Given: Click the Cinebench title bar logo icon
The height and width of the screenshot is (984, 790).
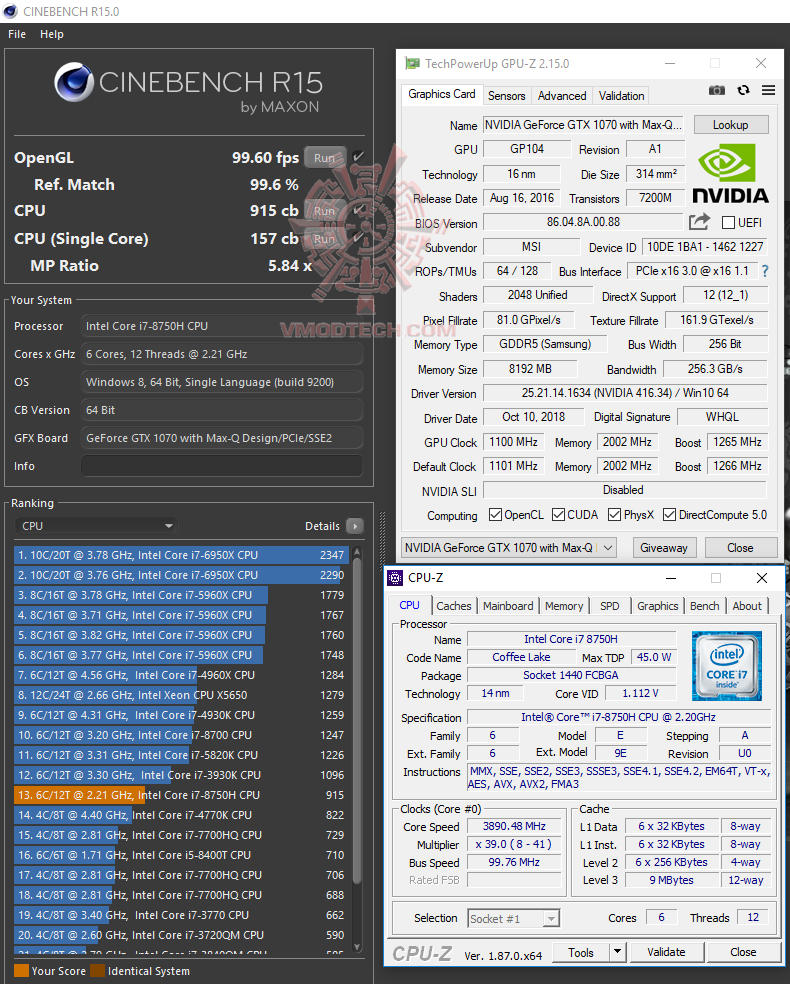Looking at the screenshot, I should pos(11,11).
